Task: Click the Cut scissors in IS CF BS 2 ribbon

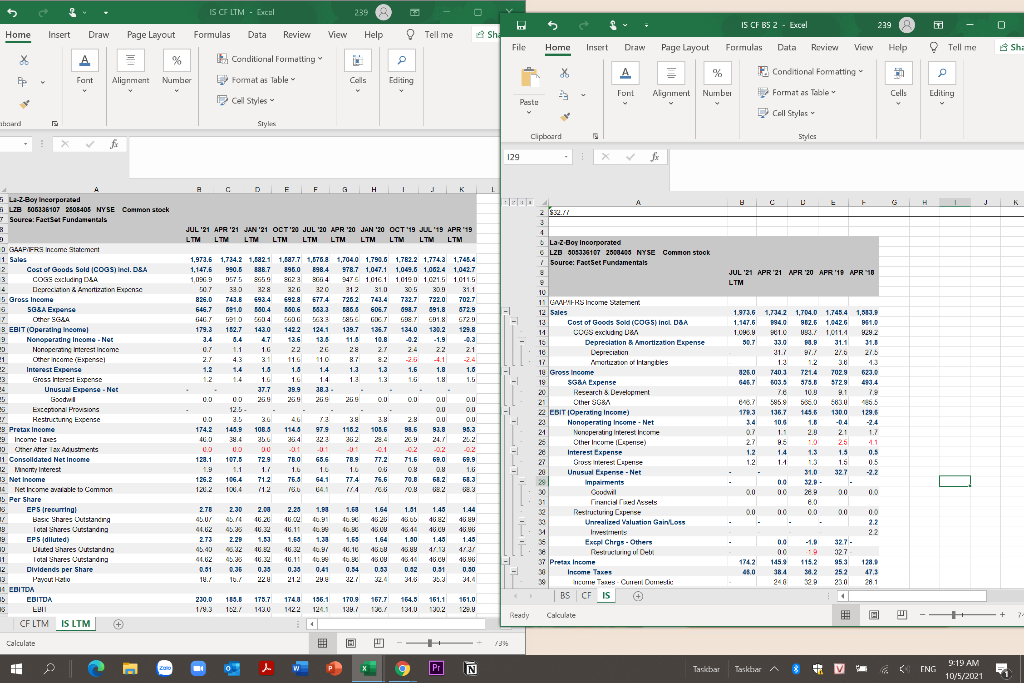Action: [x=567, y=71]
